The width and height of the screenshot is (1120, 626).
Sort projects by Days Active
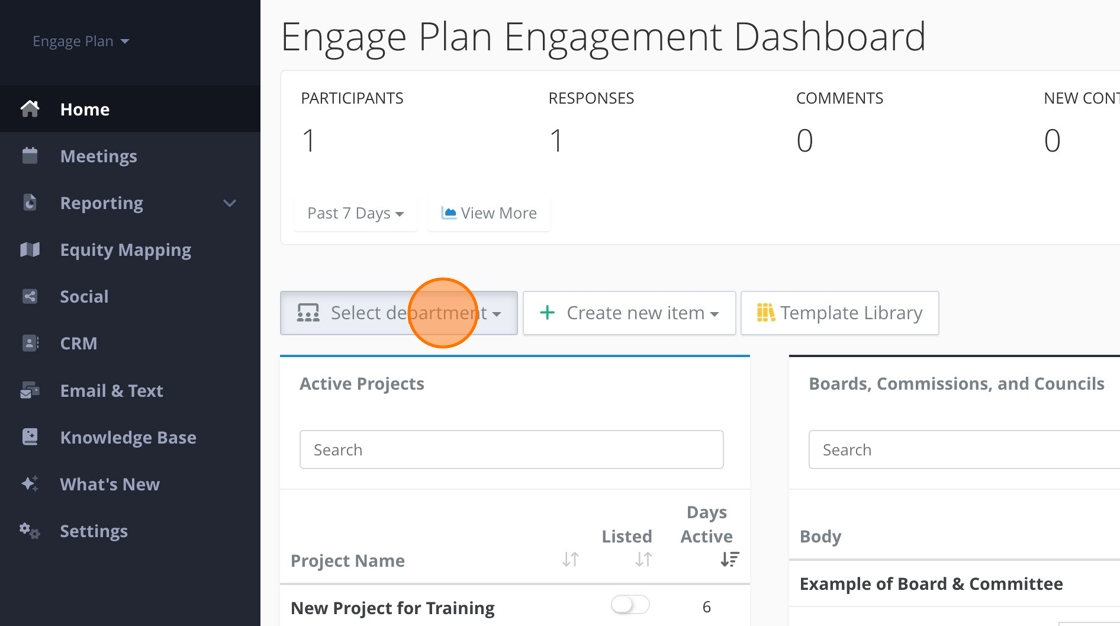click(x=730, y=560)
